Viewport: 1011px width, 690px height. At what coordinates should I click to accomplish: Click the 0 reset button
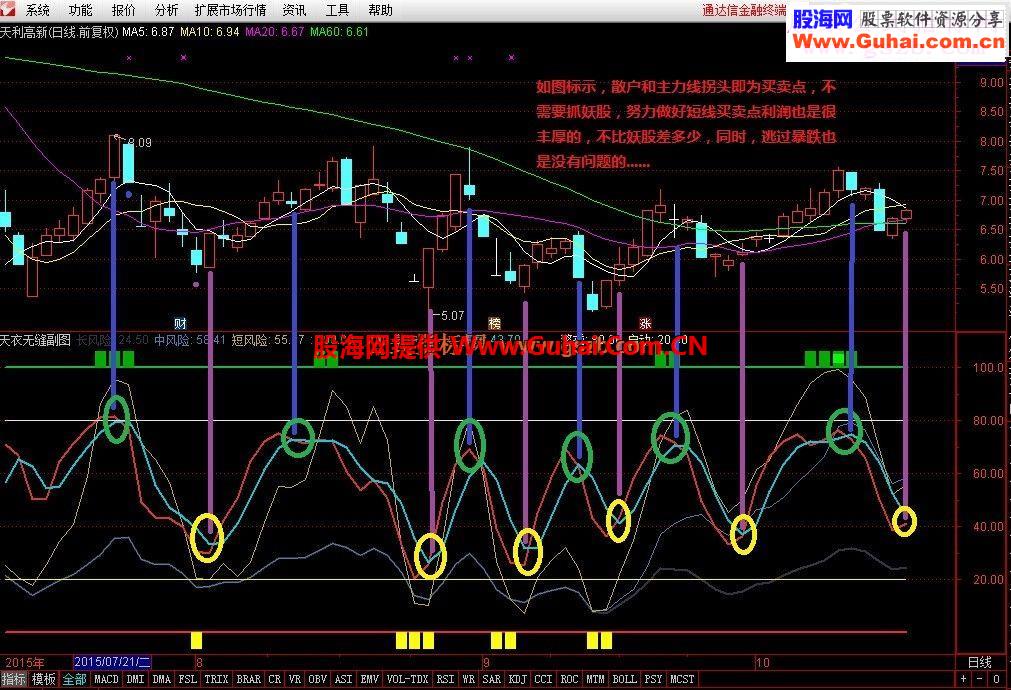click(996, 679)
